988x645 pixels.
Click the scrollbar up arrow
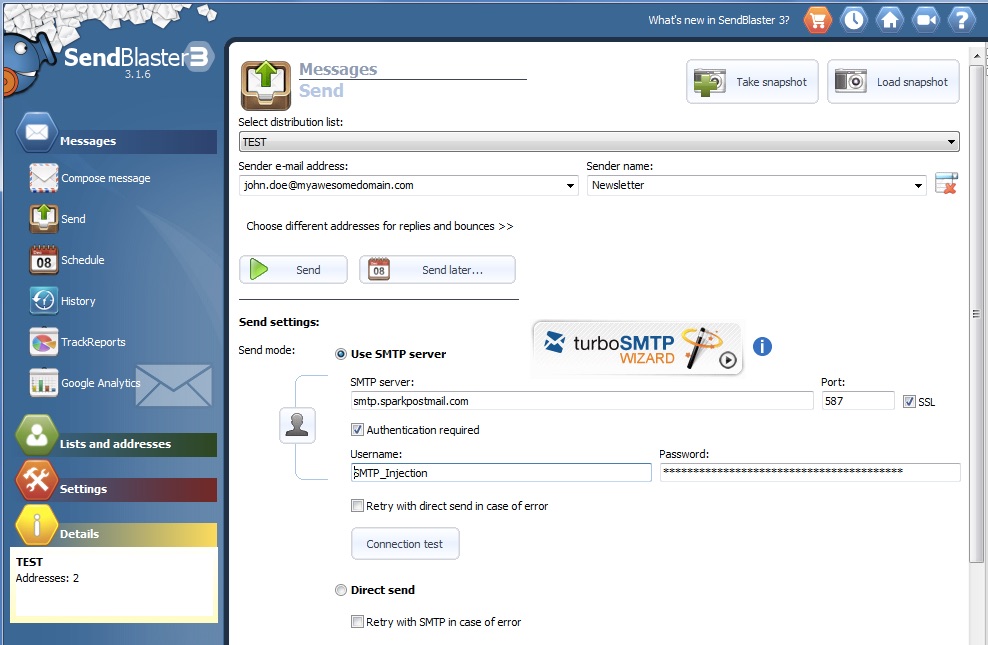pyautogui.click(x=976, y=56)
